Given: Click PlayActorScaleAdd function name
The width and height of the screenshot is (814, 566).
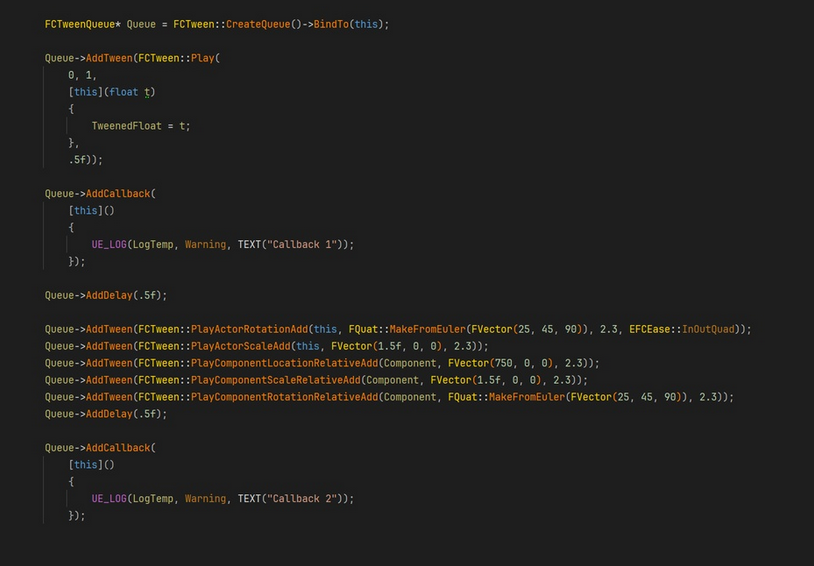Looking at the screenshot, I should (240, 346).
